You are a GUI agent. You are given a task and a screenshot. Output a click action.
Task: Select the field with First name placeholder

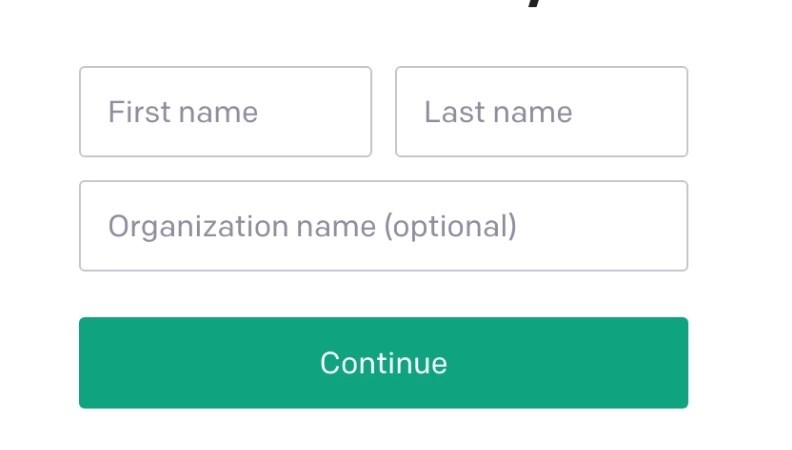coord(225,112)
